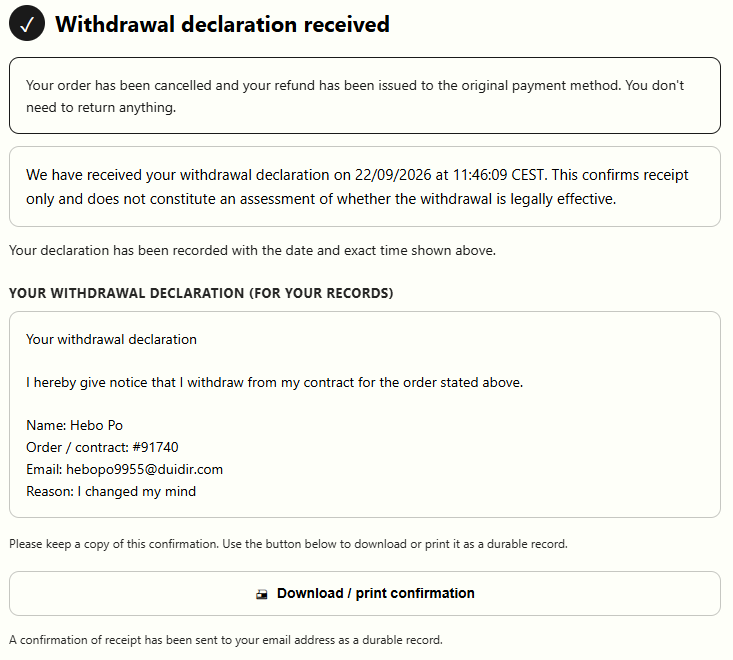Viewport: 733px width, 660px height.
Task: Click the Please keep a copy note
Action: [x=288, y=544]
